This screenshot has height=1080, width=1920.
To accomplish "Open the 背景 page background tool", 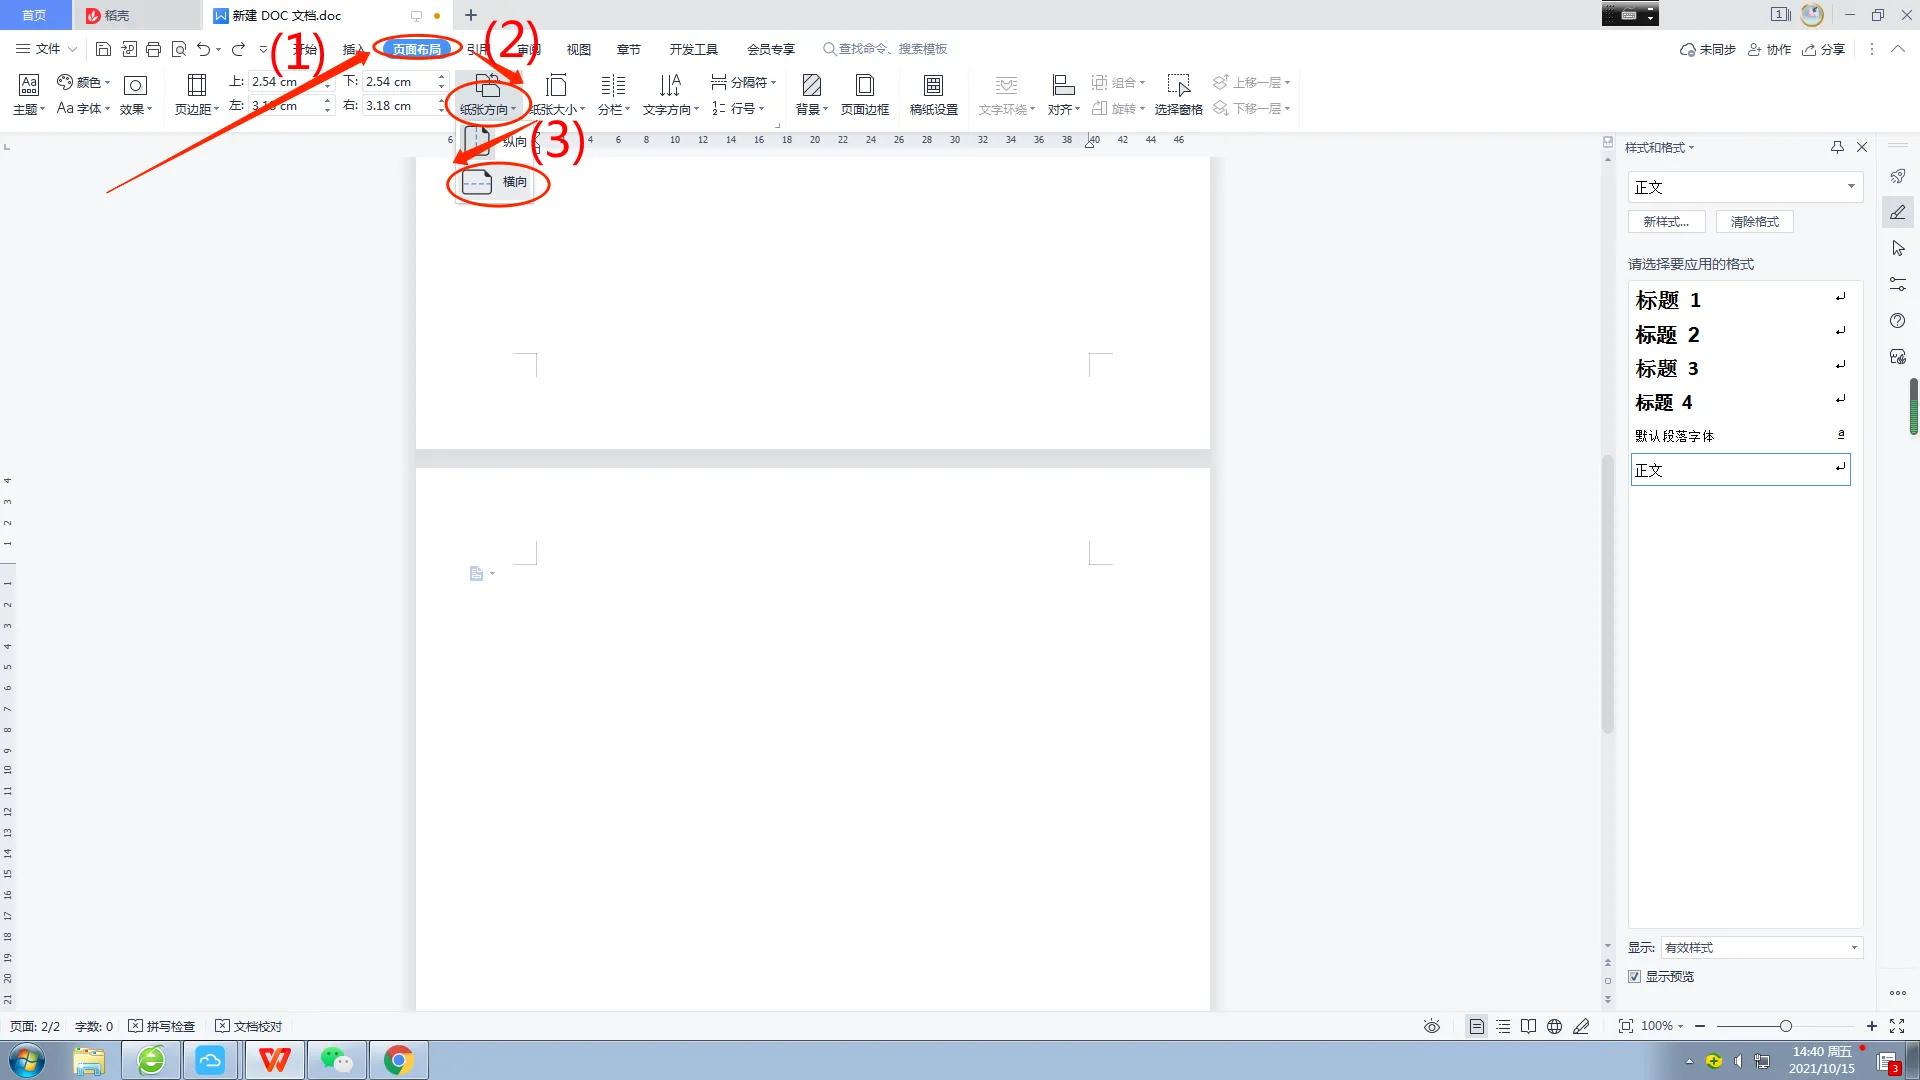I will [x=811, y=95].
